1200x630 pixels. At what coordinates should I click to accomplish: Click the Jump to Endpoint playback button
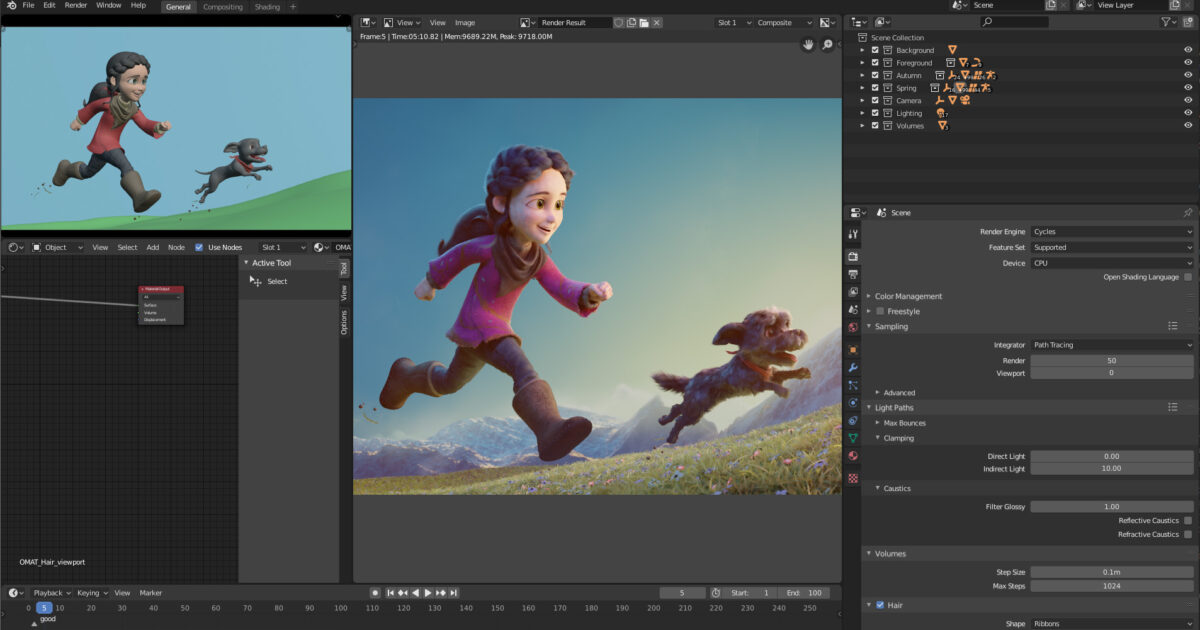455,592
